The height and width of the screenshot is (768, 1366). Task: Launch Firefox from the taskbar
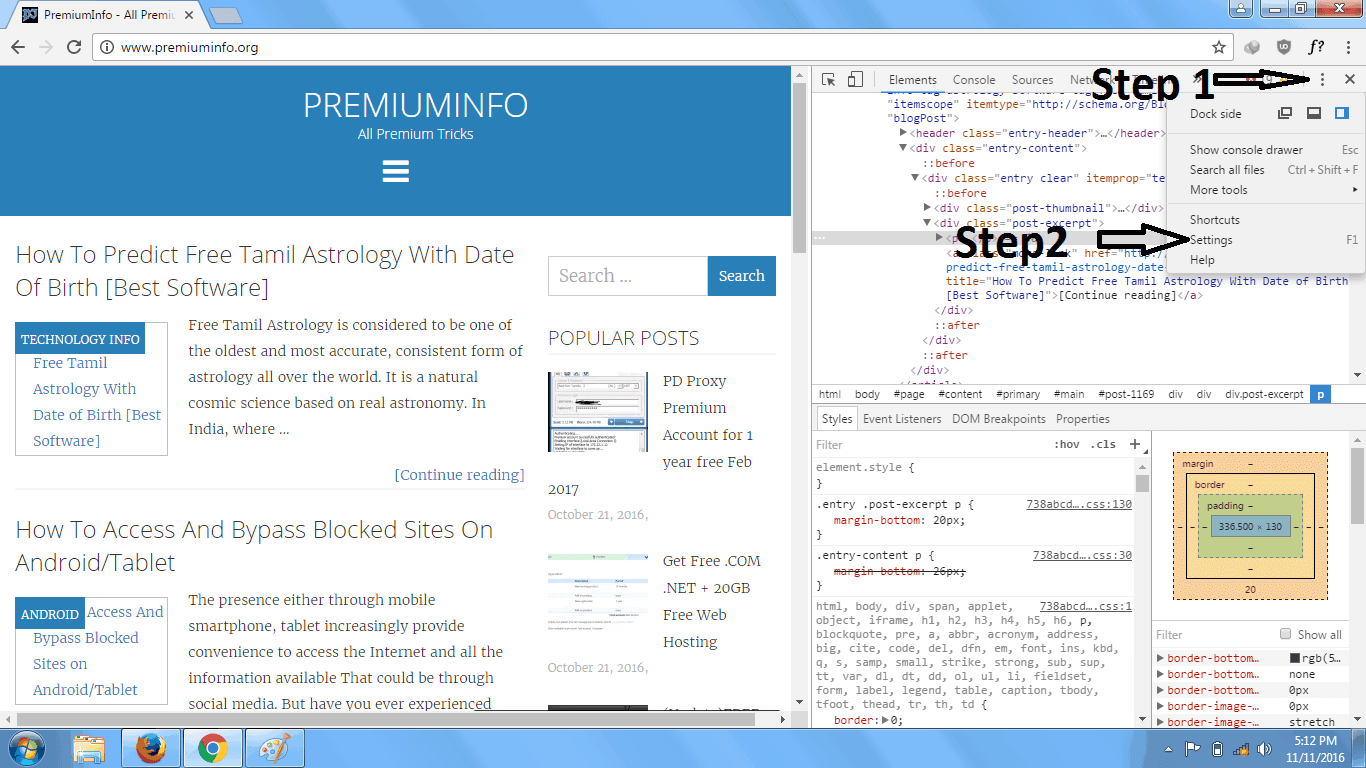pyautogui.click(x=150, y=747)
